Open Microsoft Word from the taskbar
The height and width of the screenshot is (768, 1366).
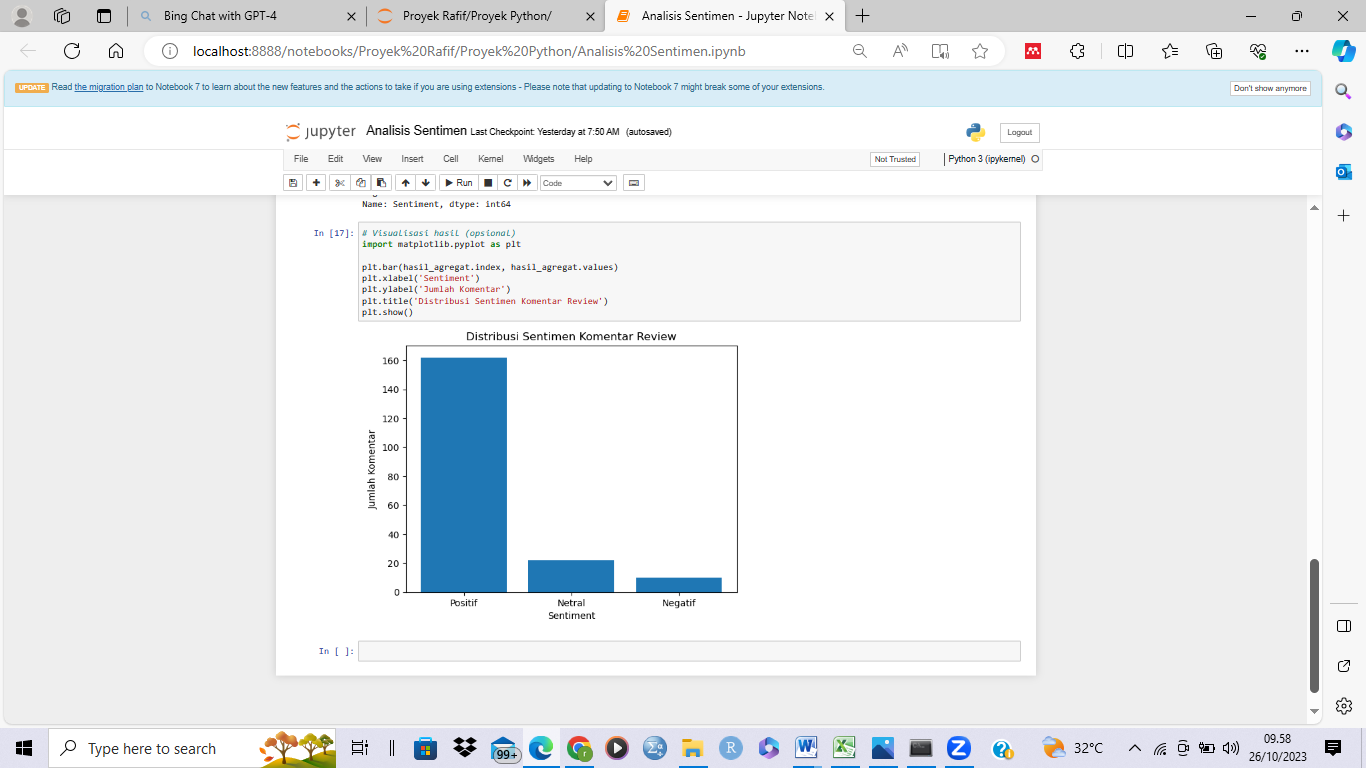pos(806,748)
